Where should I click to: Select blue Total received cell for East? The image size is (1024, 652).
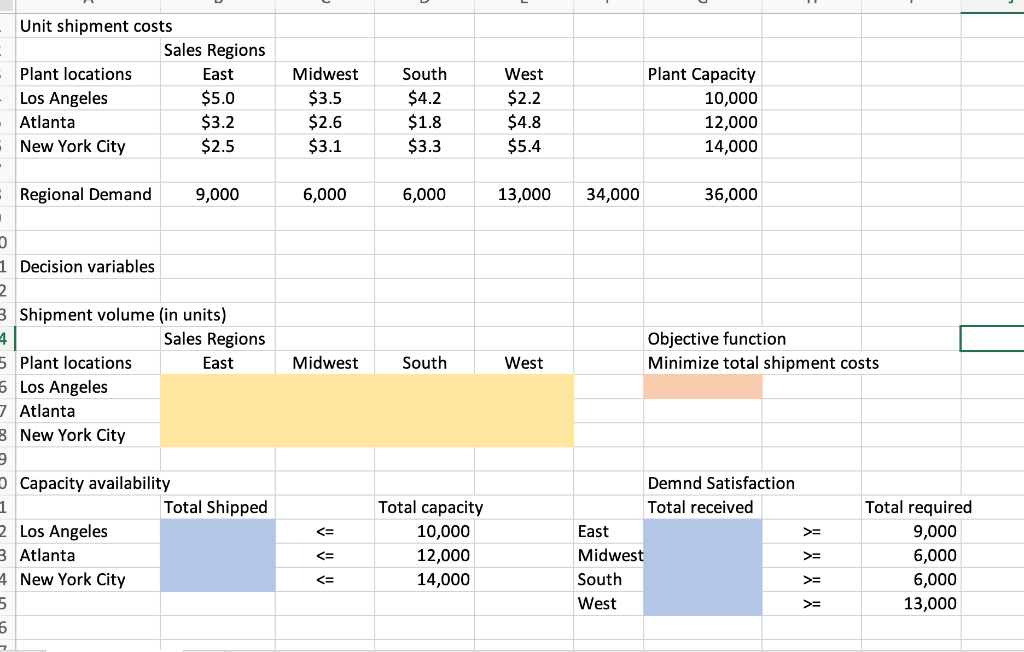click(x=703, y=532)
